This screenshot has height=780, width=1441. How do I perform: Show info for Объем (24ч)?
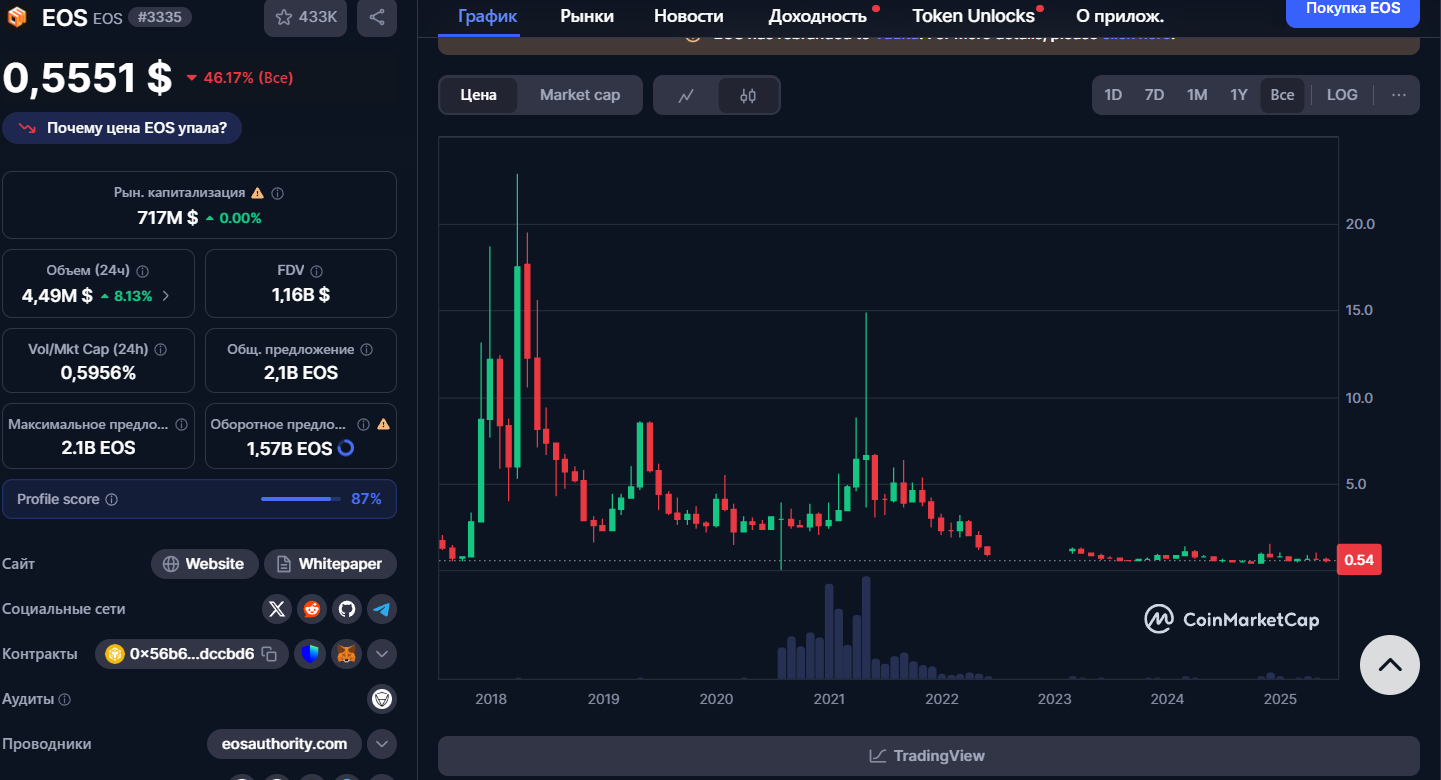pos(142,271)
